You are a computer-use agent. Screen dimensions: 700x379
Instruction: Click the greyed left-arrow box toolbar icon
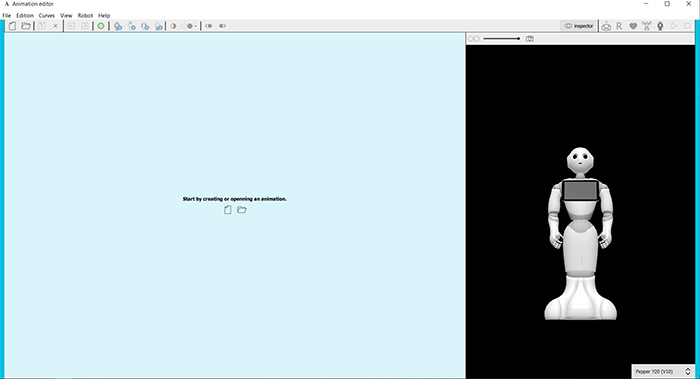tap(71, 26)
